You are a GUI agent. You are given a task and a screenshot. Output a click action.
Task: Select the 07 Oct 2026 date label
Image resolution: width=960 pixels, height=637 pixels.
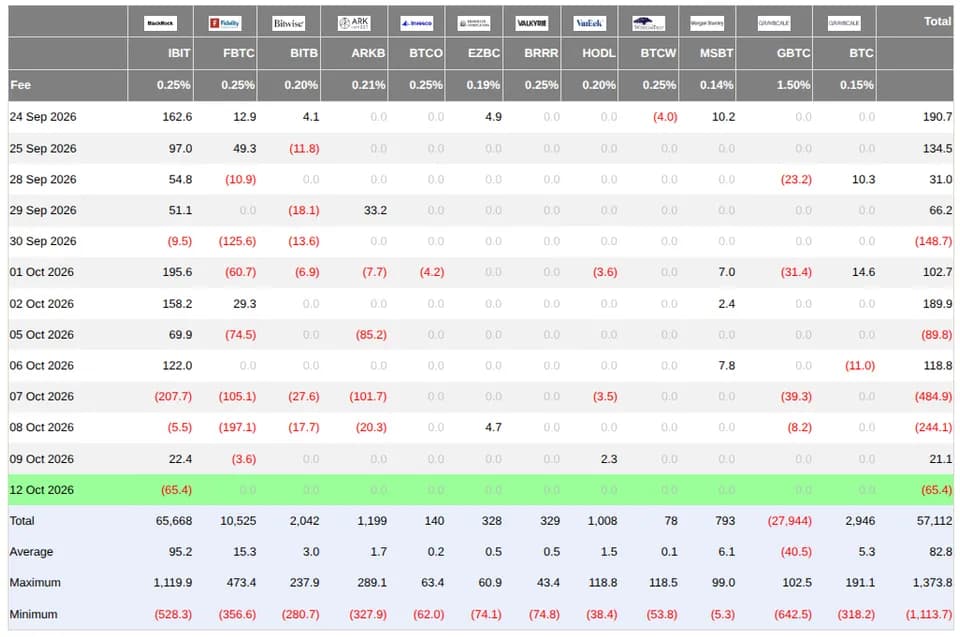42,396
